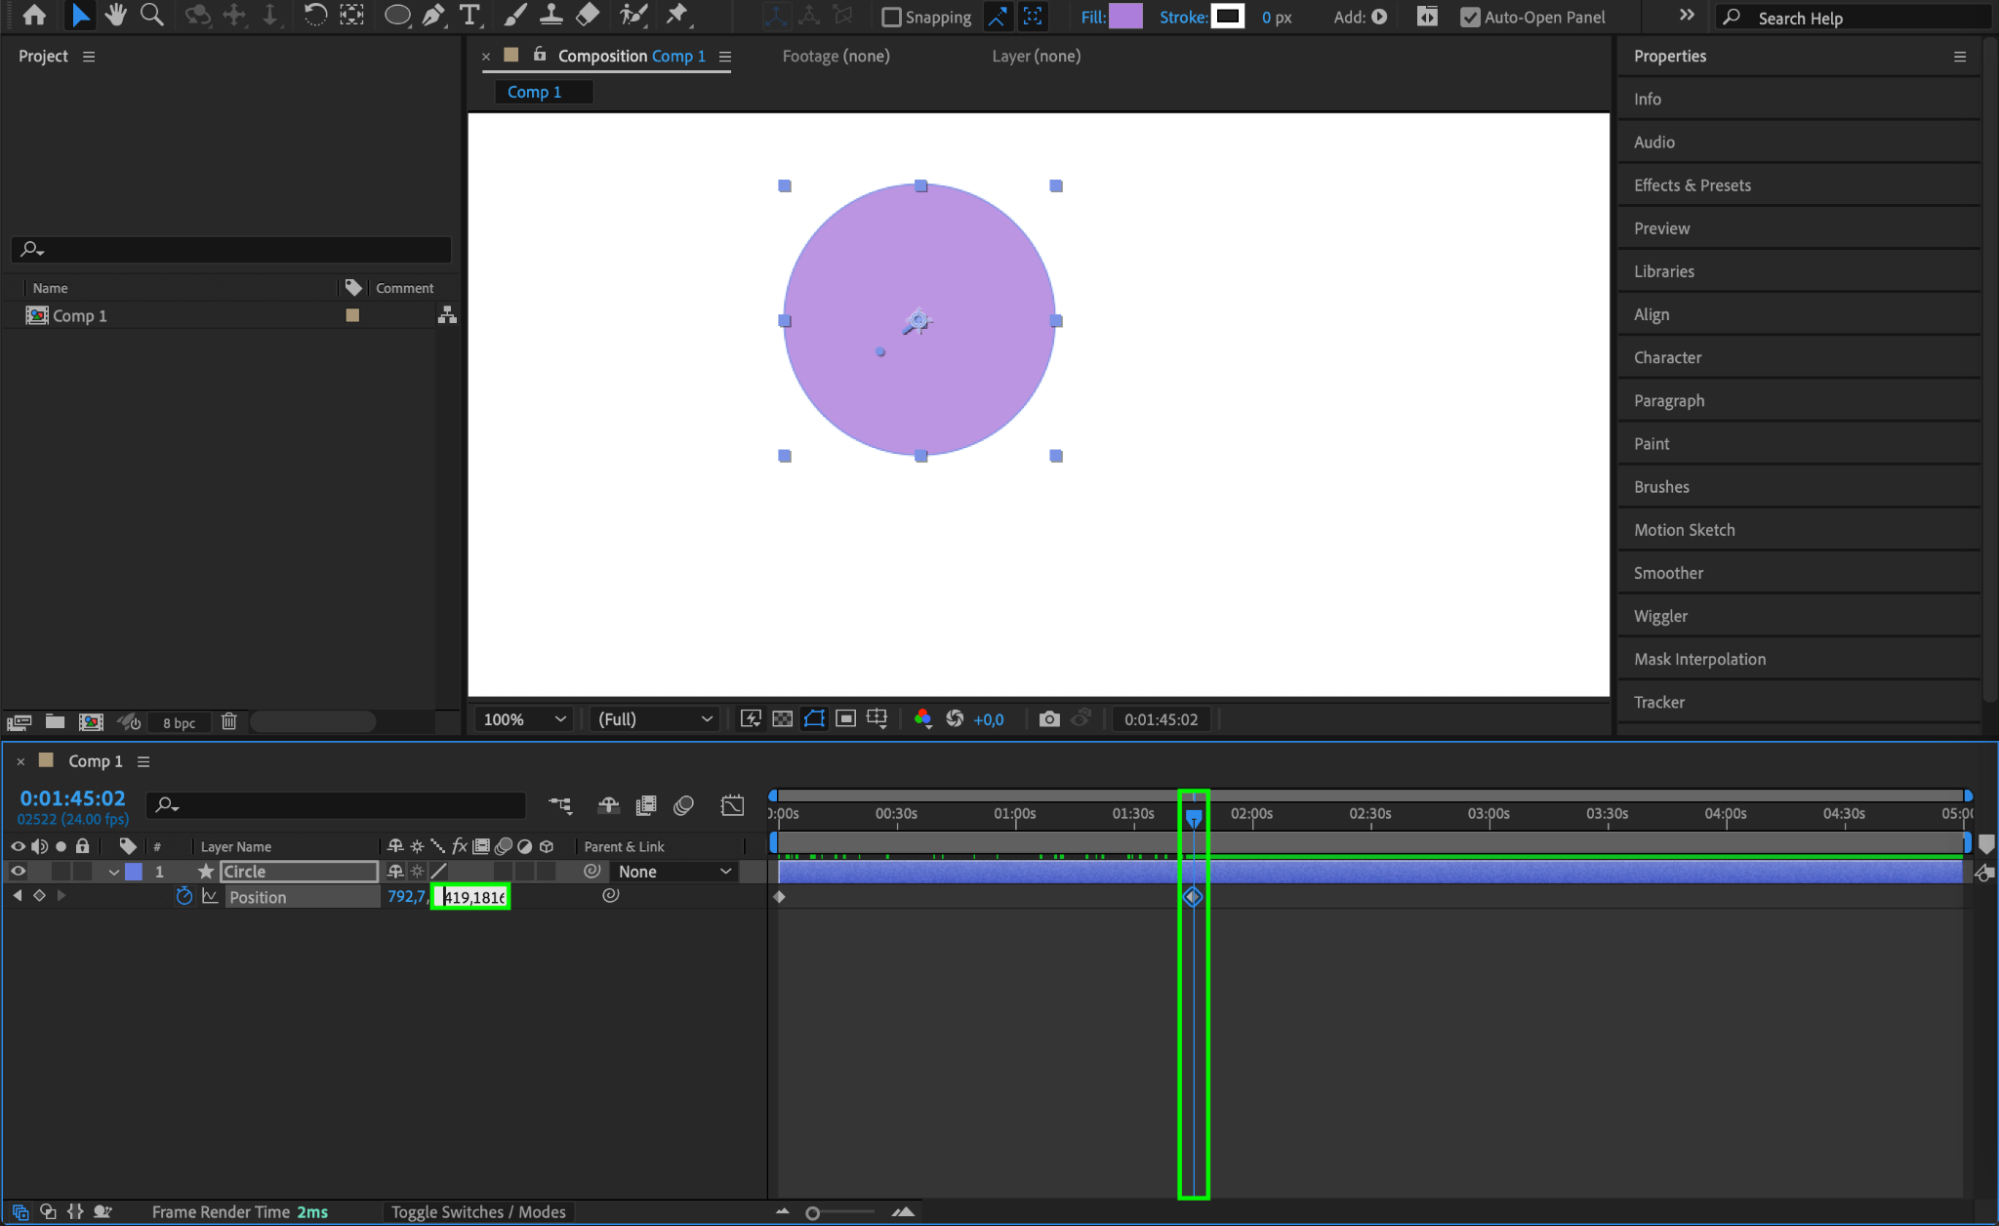Hide the Circle layer visibility eye
The width and height of the screenshot is (1999, 1226).
coord(18,872)
